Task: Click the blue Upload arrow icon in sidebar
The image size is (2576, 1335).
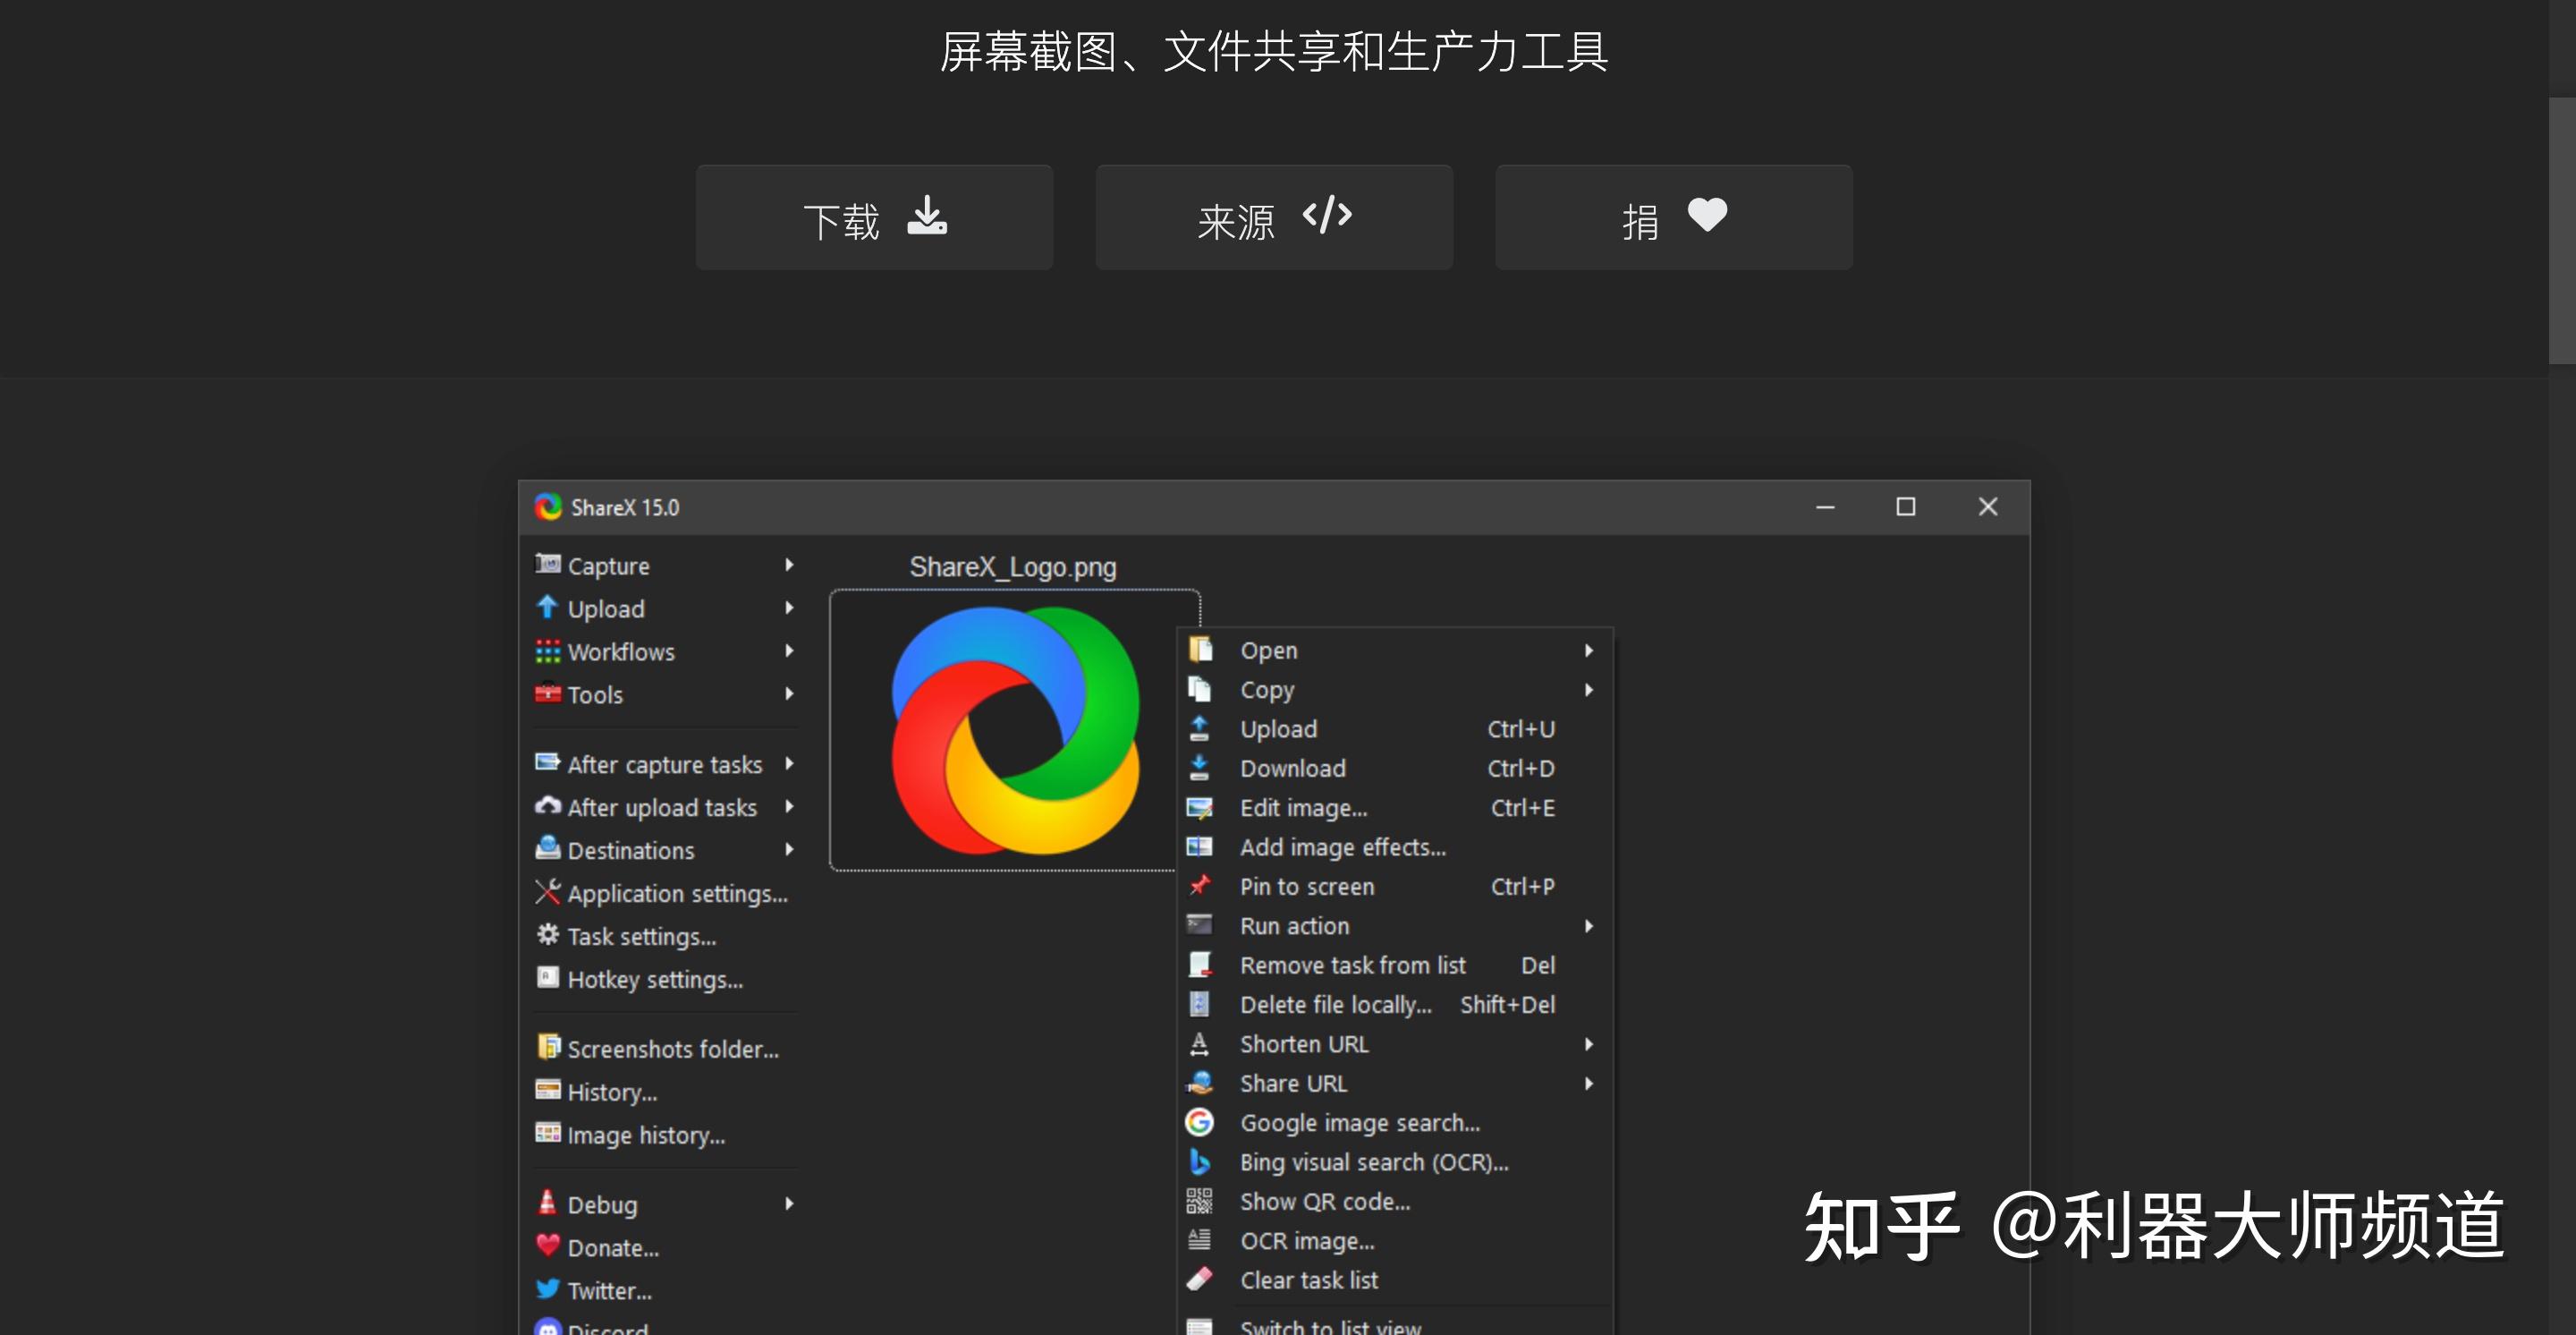Action: click(x=547, y=607)
